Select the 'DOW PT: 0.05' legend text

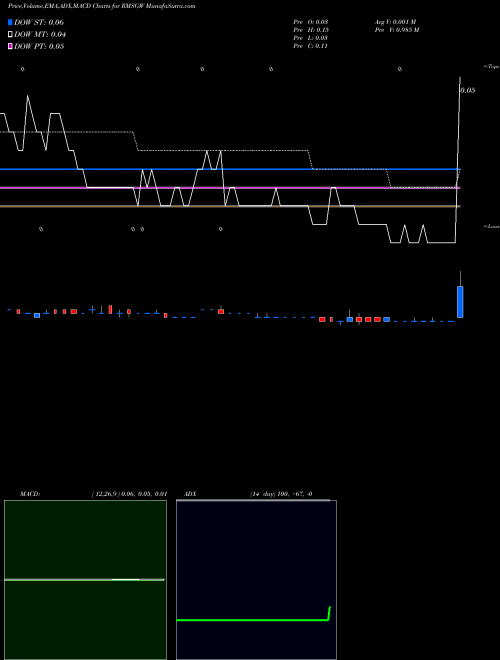39,46
